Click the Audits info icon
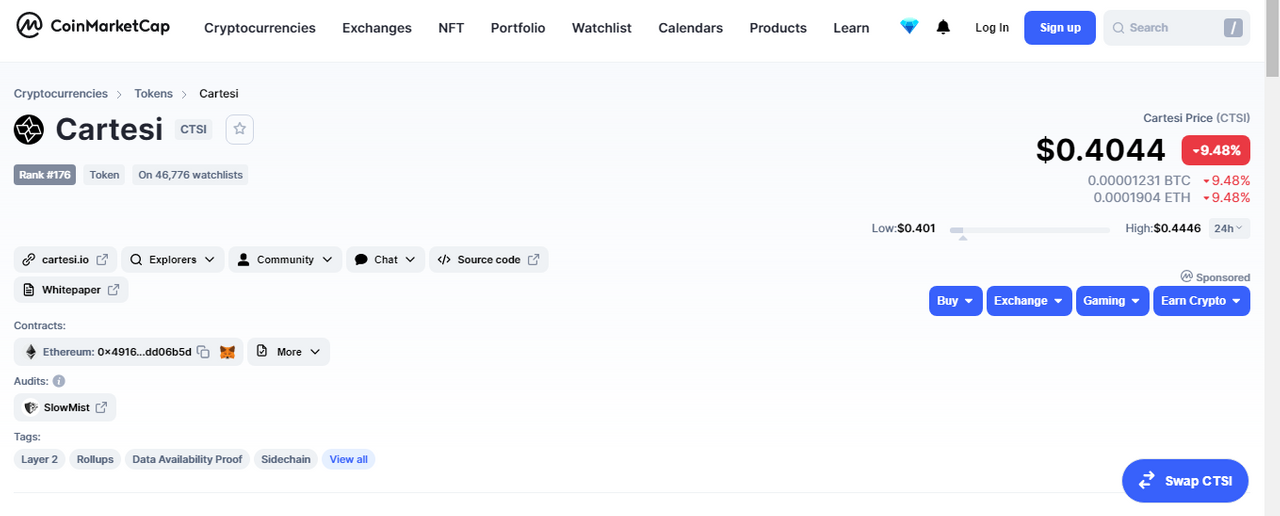This screenshot has height=516, width=1280. point(59,381)
